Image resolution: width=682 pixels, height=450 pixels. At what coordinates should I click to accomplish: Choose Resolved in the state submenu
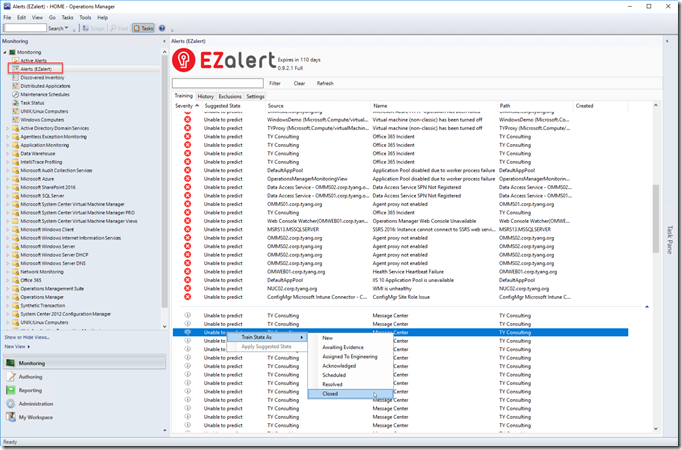point(351,384)
